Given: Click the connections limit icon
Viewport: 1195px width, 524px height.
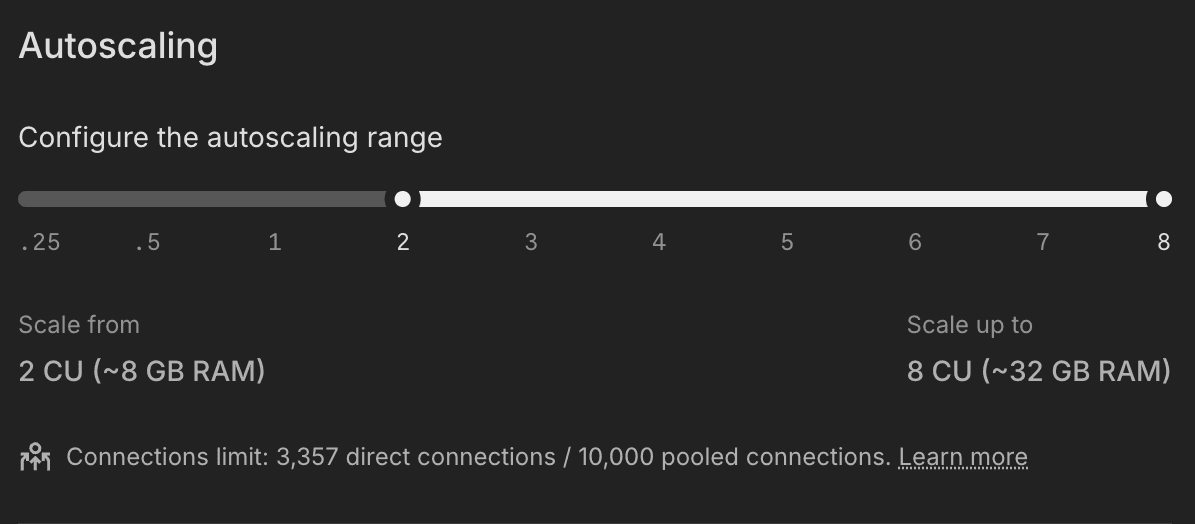Looking at the screenshot, I should [x=35, y=457].
